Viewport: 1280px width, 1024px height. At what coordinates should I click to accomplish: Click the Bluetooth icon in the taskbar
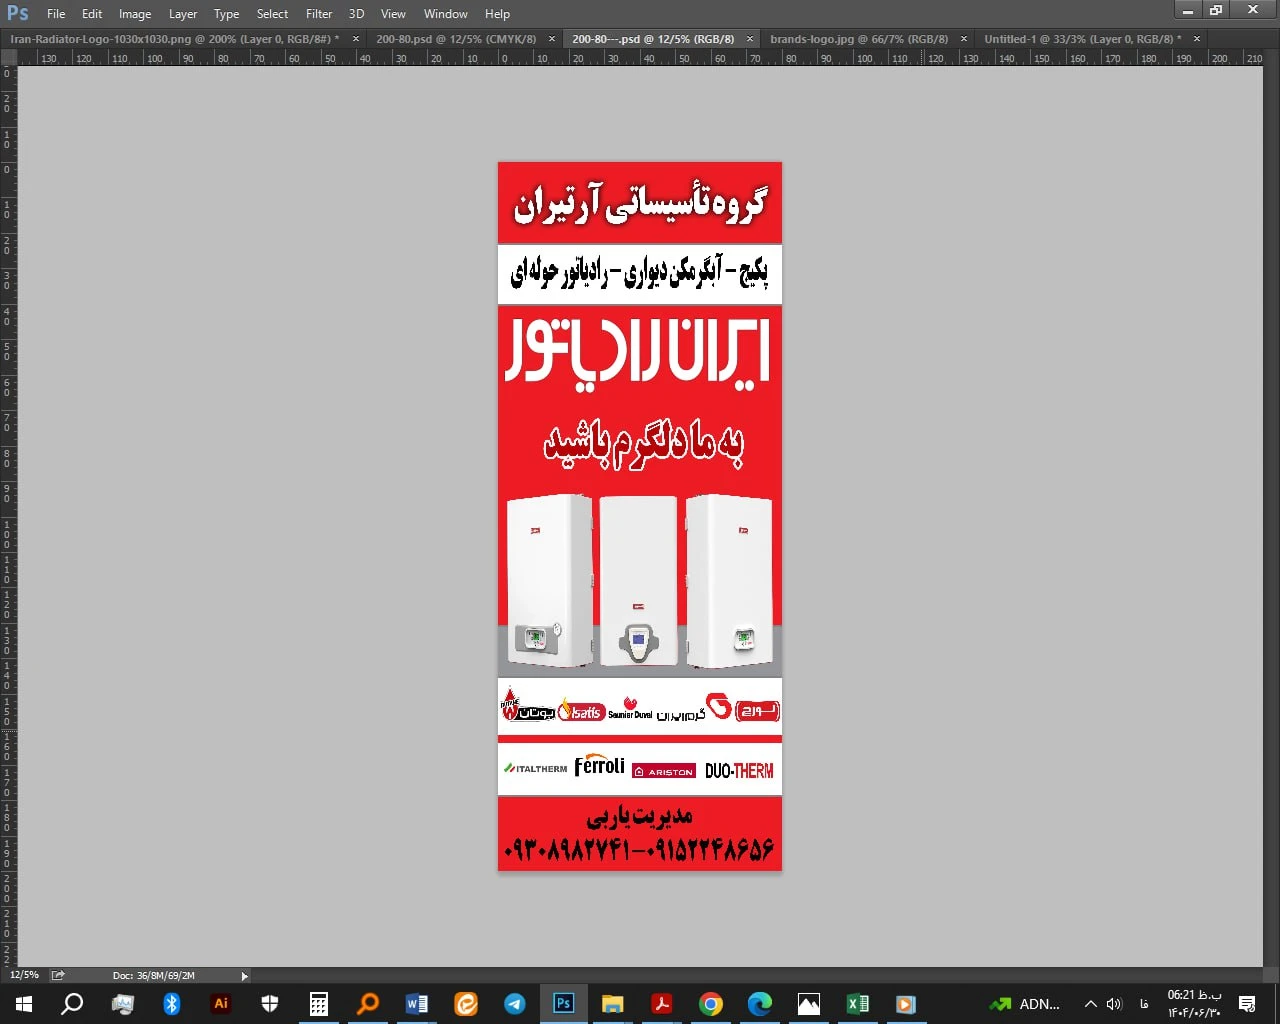coord(171,1004)
